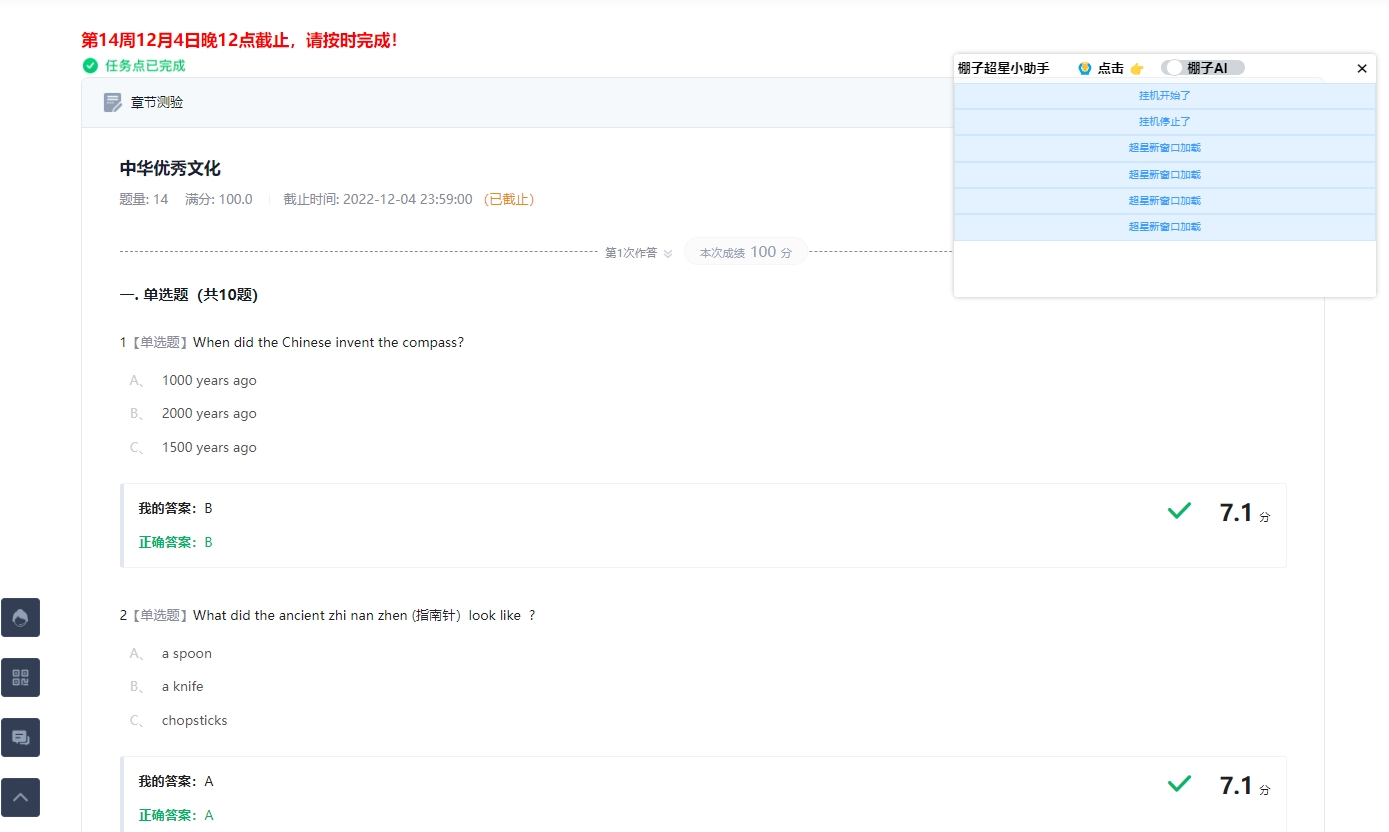The image size is (1389, 832).
Task: Click the assistant mascot icon beside 点击
Action: pos(1084,68)
